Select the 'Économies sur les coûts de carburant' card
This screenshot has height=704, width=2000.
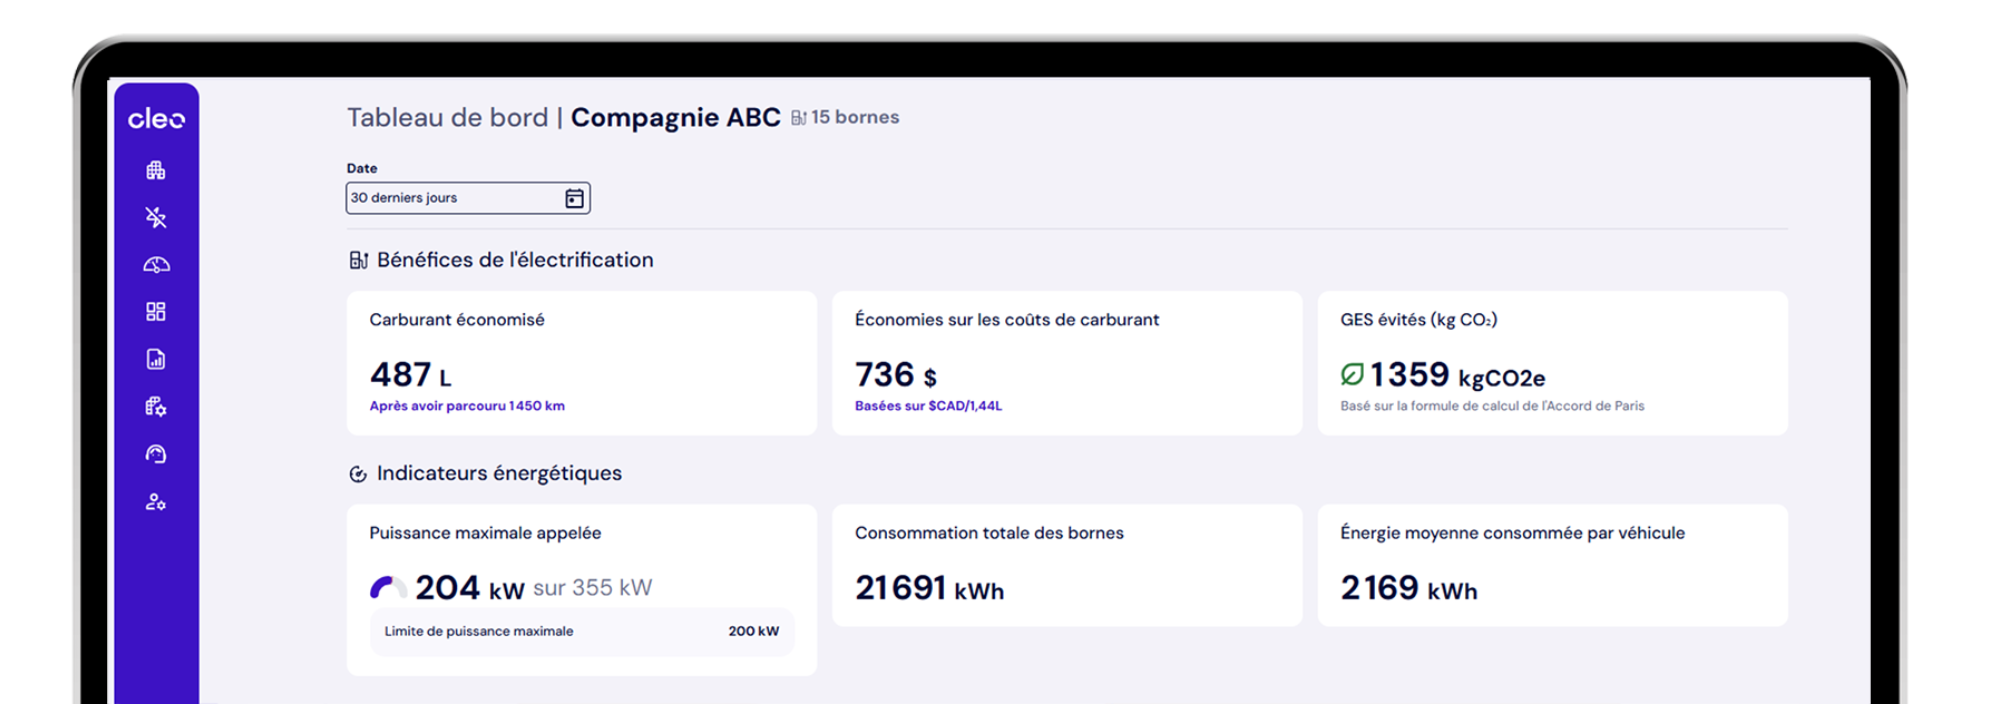click(x=1066, y=363)
